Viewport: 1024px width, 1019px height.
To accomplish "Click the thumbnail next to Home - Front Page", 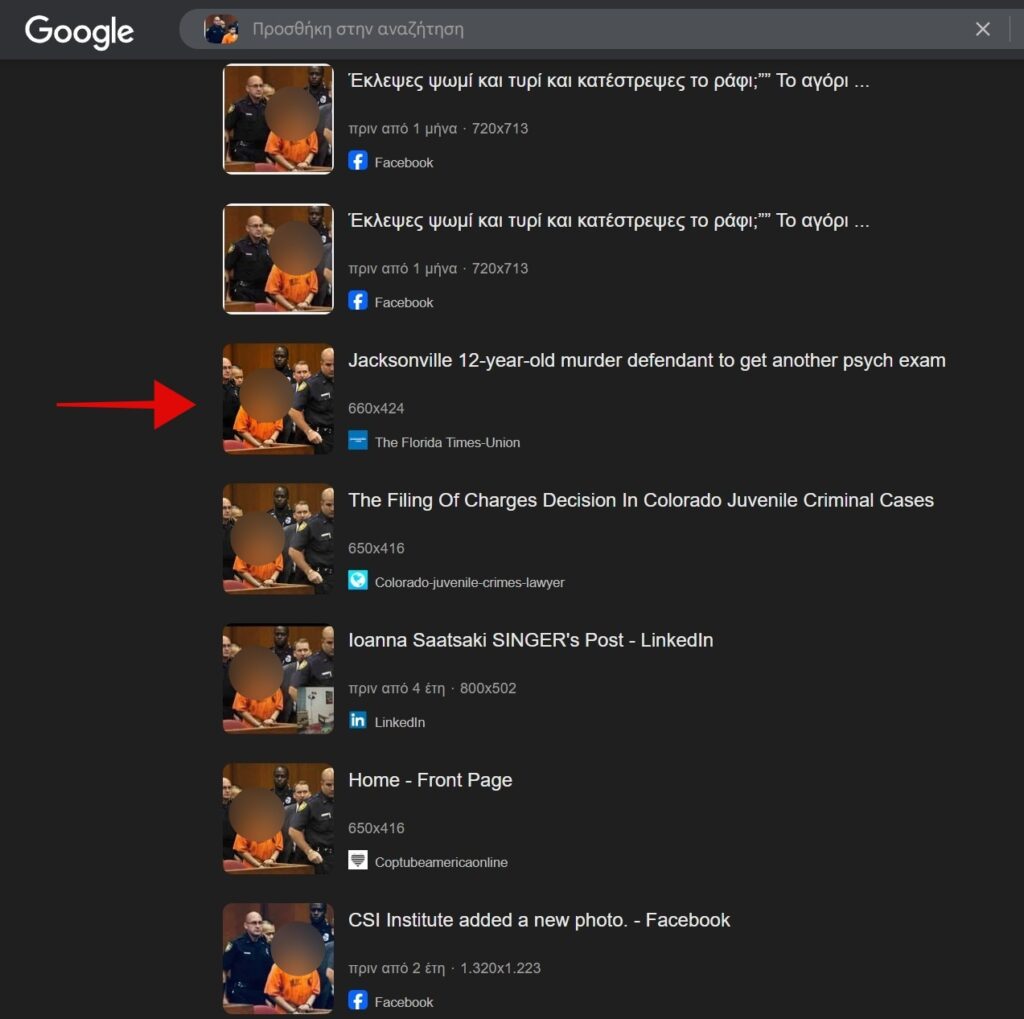I will (x=278, y=818).
